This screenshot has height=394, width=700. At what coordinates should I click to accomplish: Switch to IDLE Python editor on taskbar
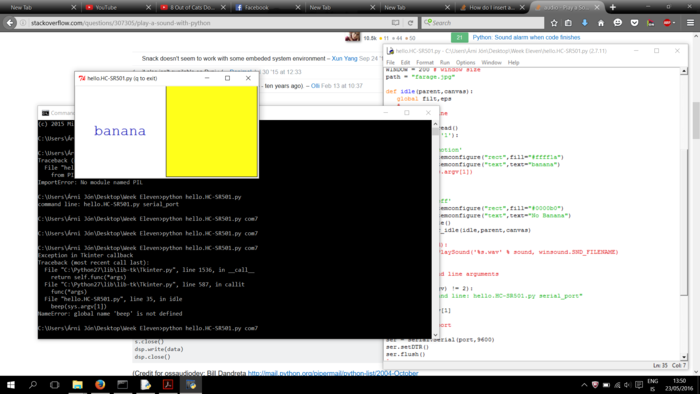point(146,385)
